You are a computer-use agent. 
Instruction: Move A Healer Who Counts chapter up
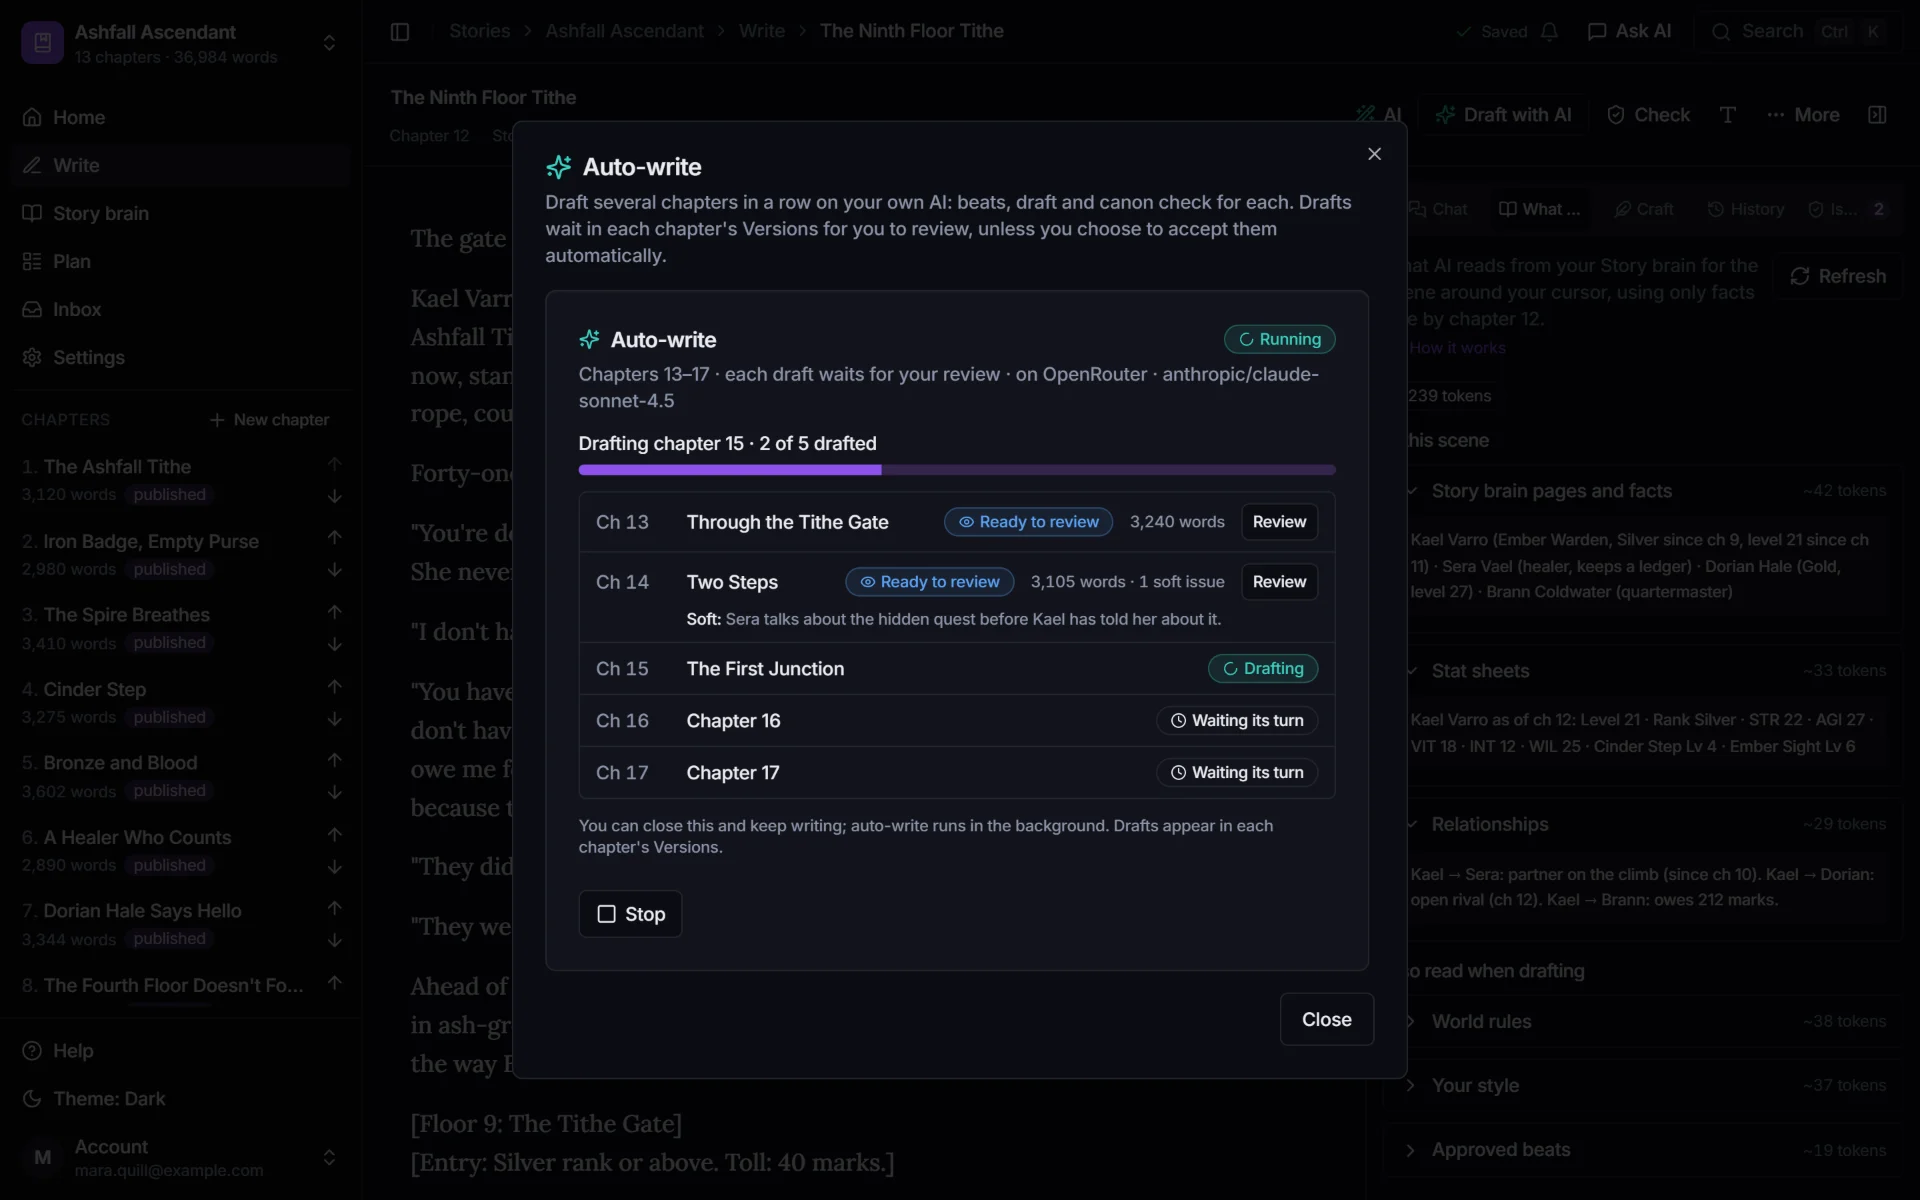click(x=335, y=834)
